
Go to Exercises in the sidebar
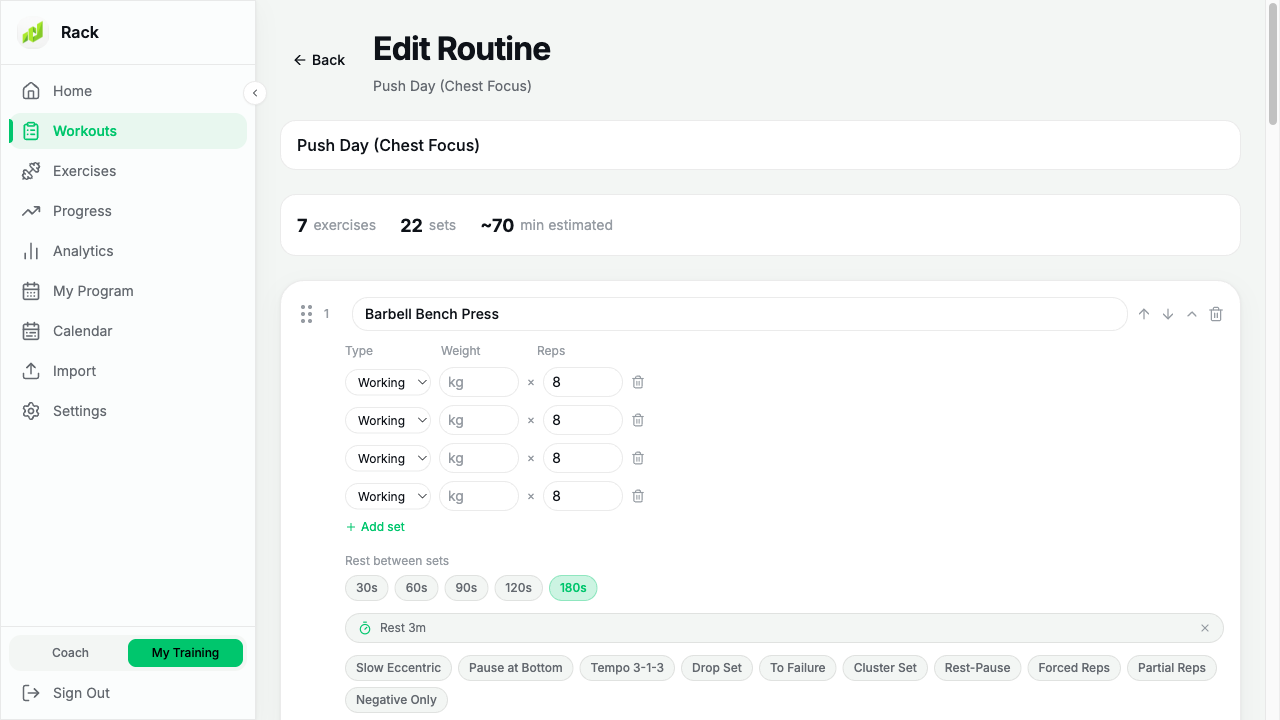pos(128,171)
